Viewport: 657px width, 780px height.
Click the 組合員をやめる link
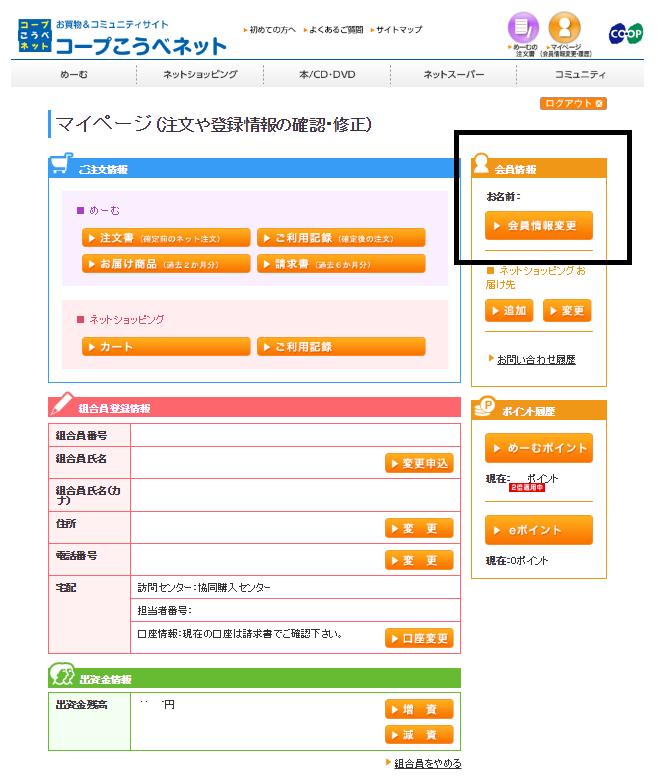[x=427, y=763]
